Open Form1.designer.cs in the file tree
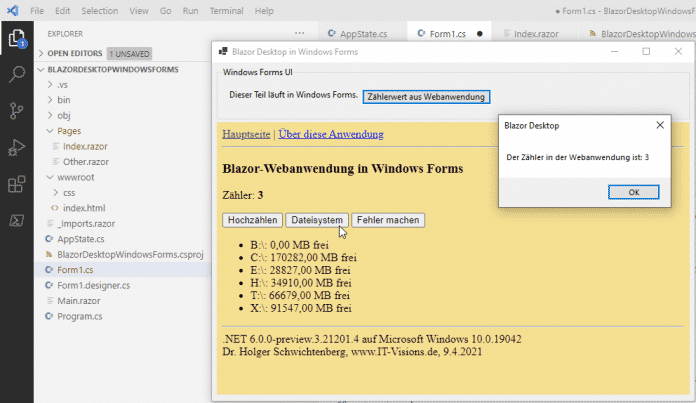The height and width of the screenshot is (403, 696). 94,285
